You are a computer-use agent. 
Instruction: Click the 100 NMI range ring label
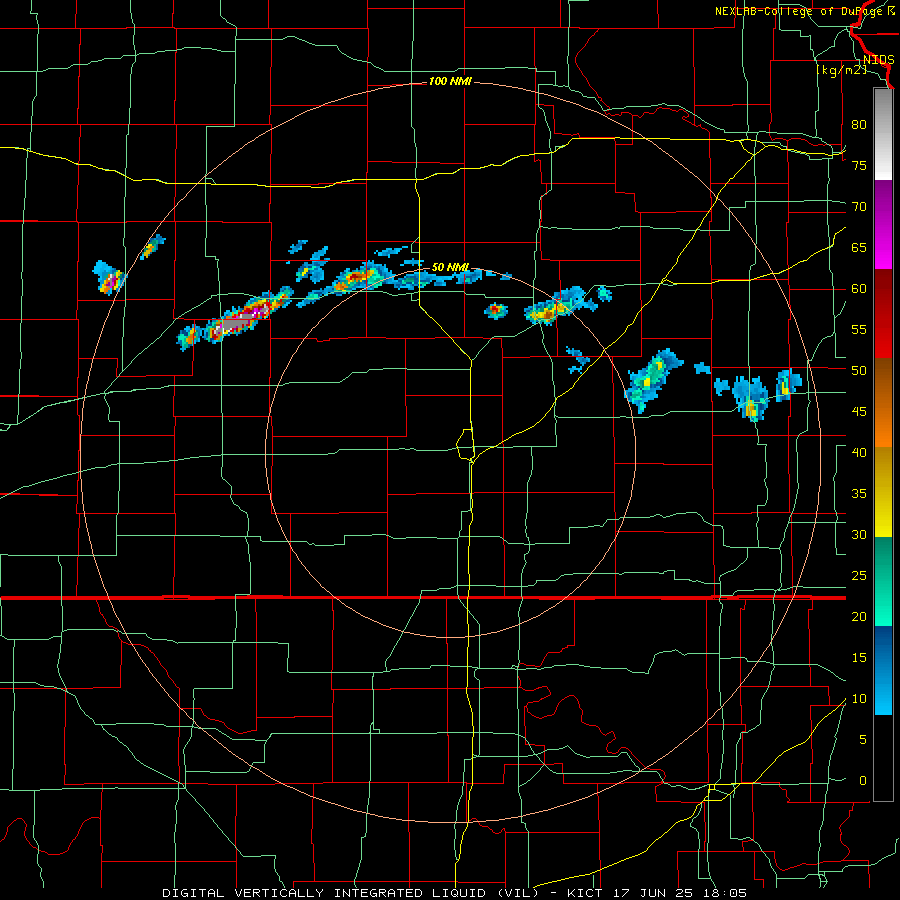tap(450, 82)
